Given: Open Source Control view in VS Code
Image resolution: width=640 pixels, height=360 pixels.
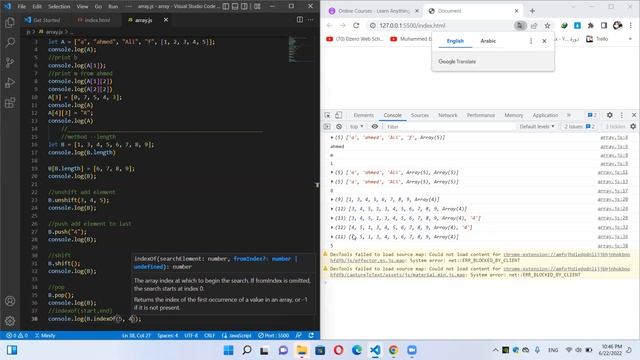Looking at the screenshot, I should (10, 62).
